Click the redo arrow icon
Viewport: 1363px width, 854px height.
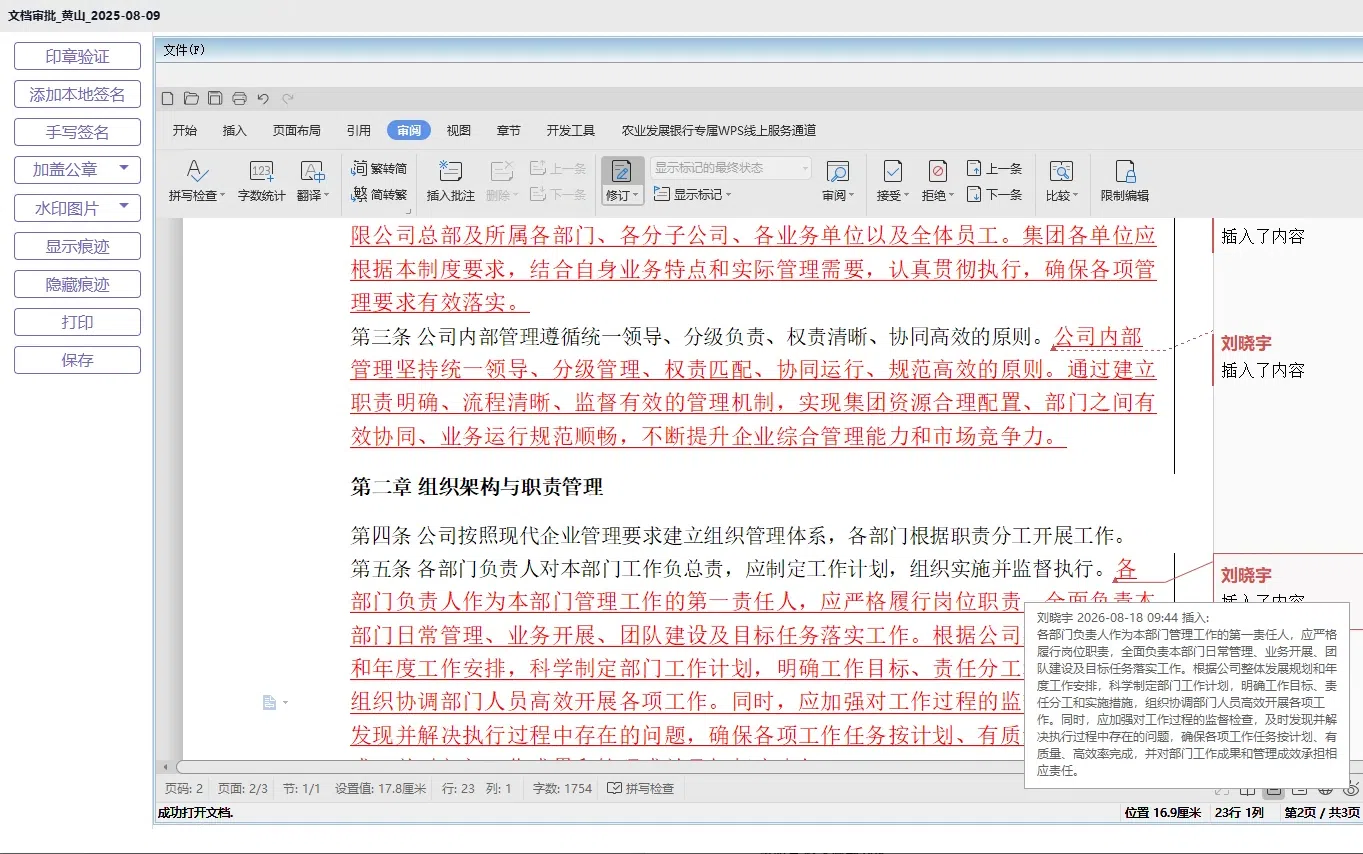point(288,98)
